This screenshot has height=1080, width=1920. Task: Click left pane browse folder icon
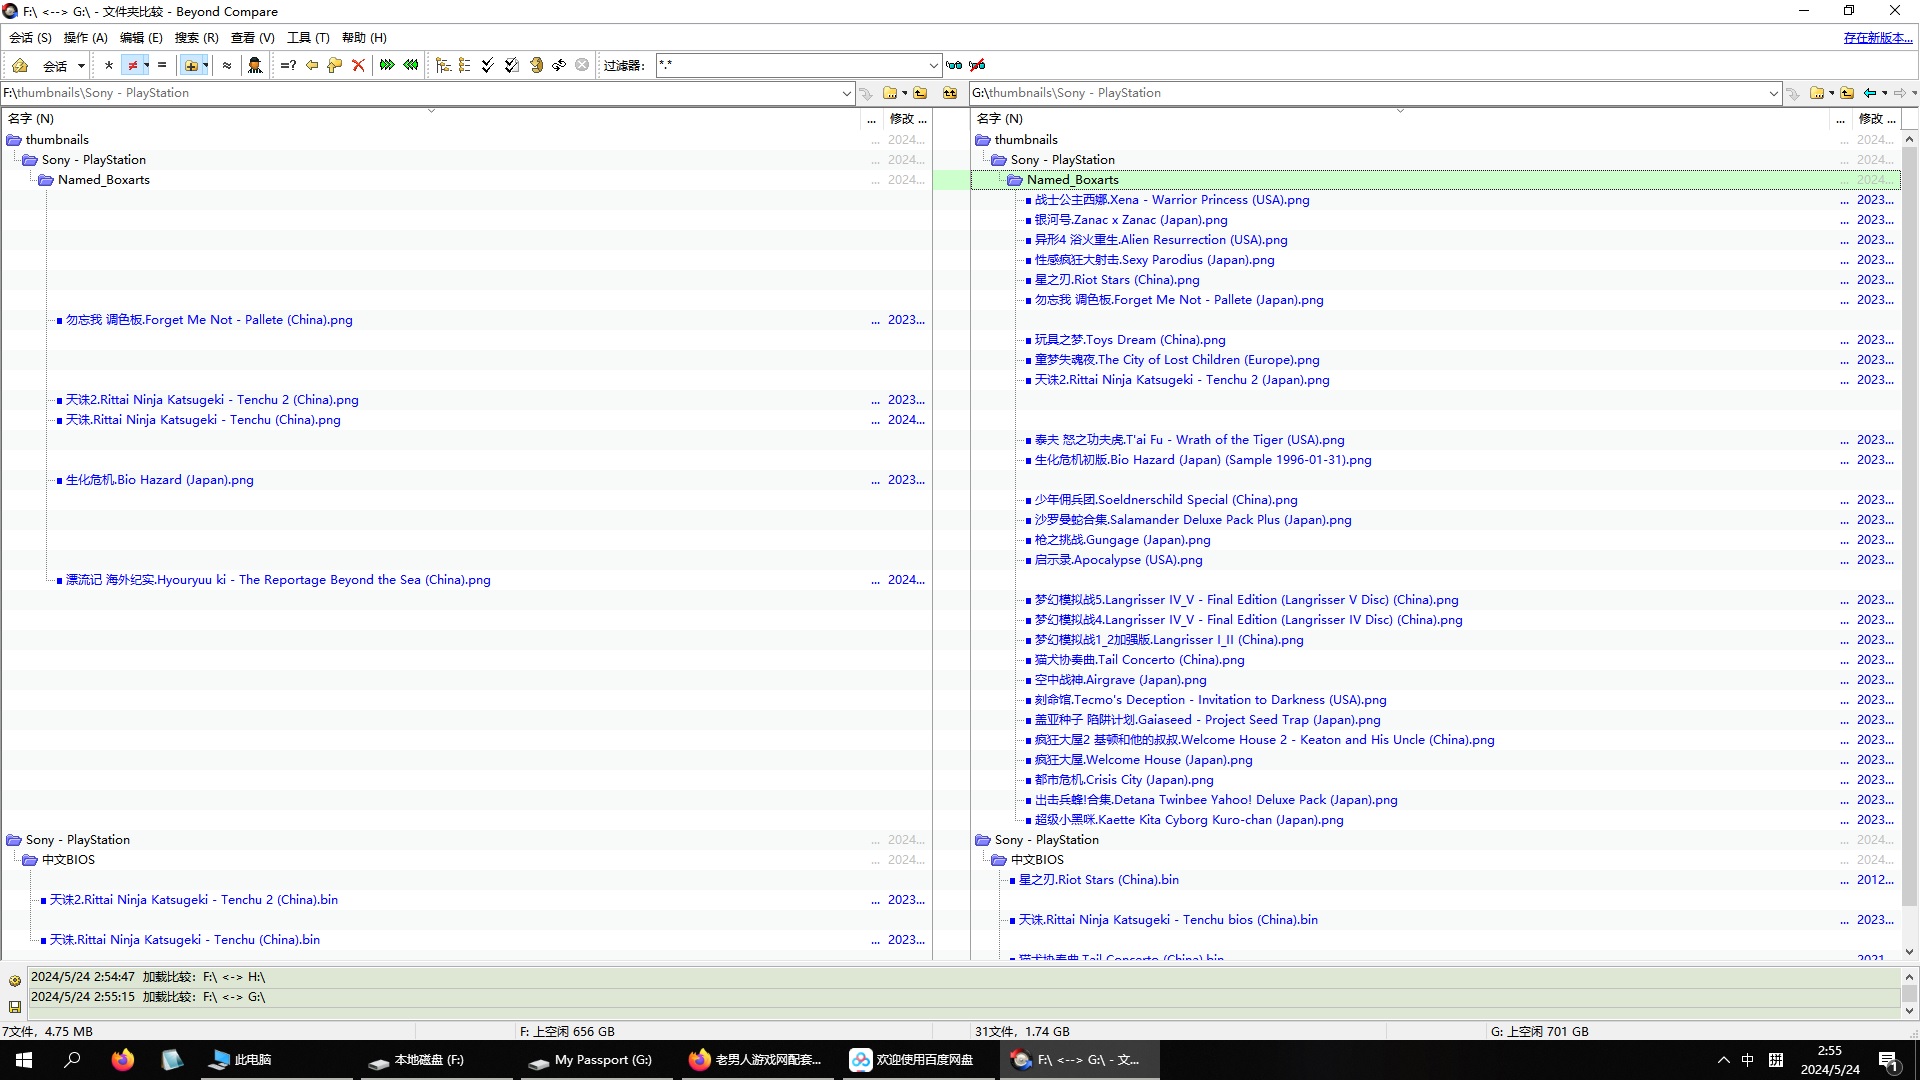(891, 93)
